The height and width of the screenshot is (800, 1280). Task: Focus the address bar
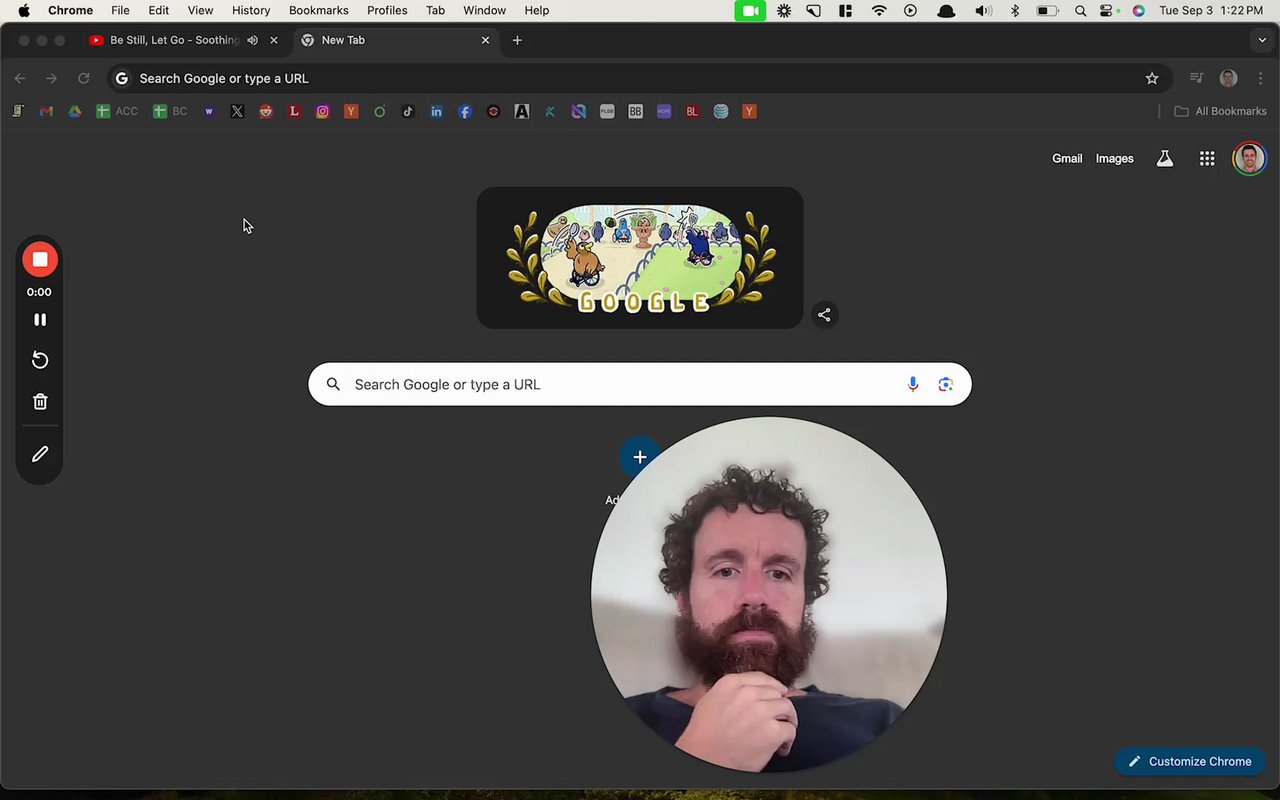coord(638,78)
